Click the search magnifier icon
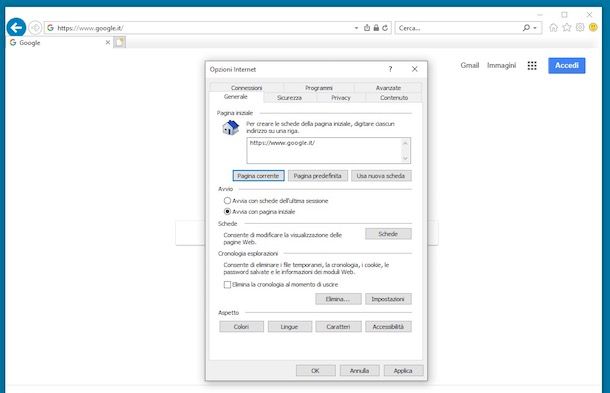Viewport: 610px width, 393px height. click(x=526, y=28)
